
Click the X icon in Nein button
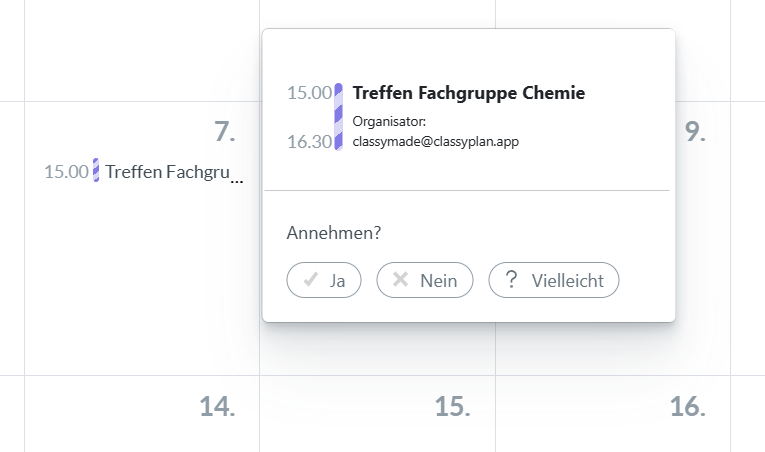point(401,280)
